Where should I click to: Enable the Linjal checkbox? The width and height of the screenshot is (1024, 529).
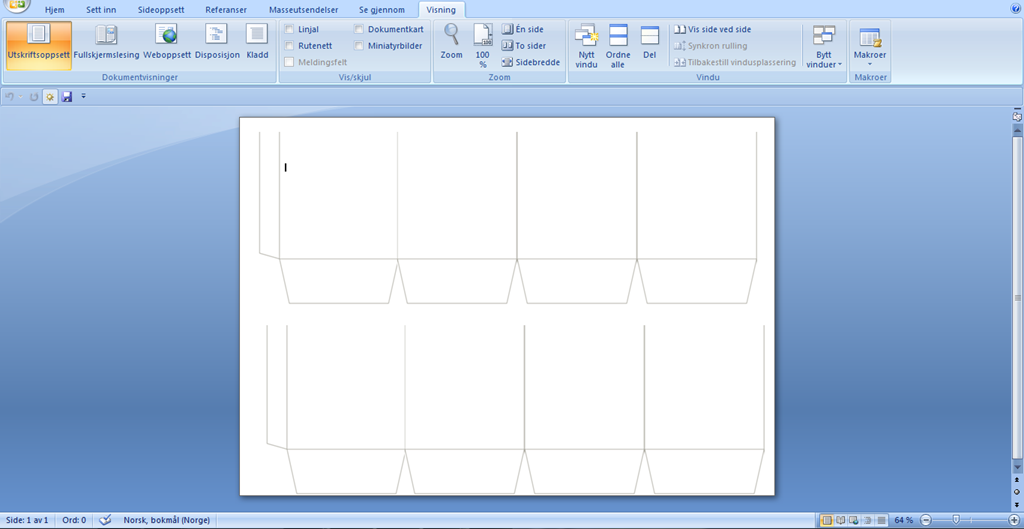click(289, 29)
